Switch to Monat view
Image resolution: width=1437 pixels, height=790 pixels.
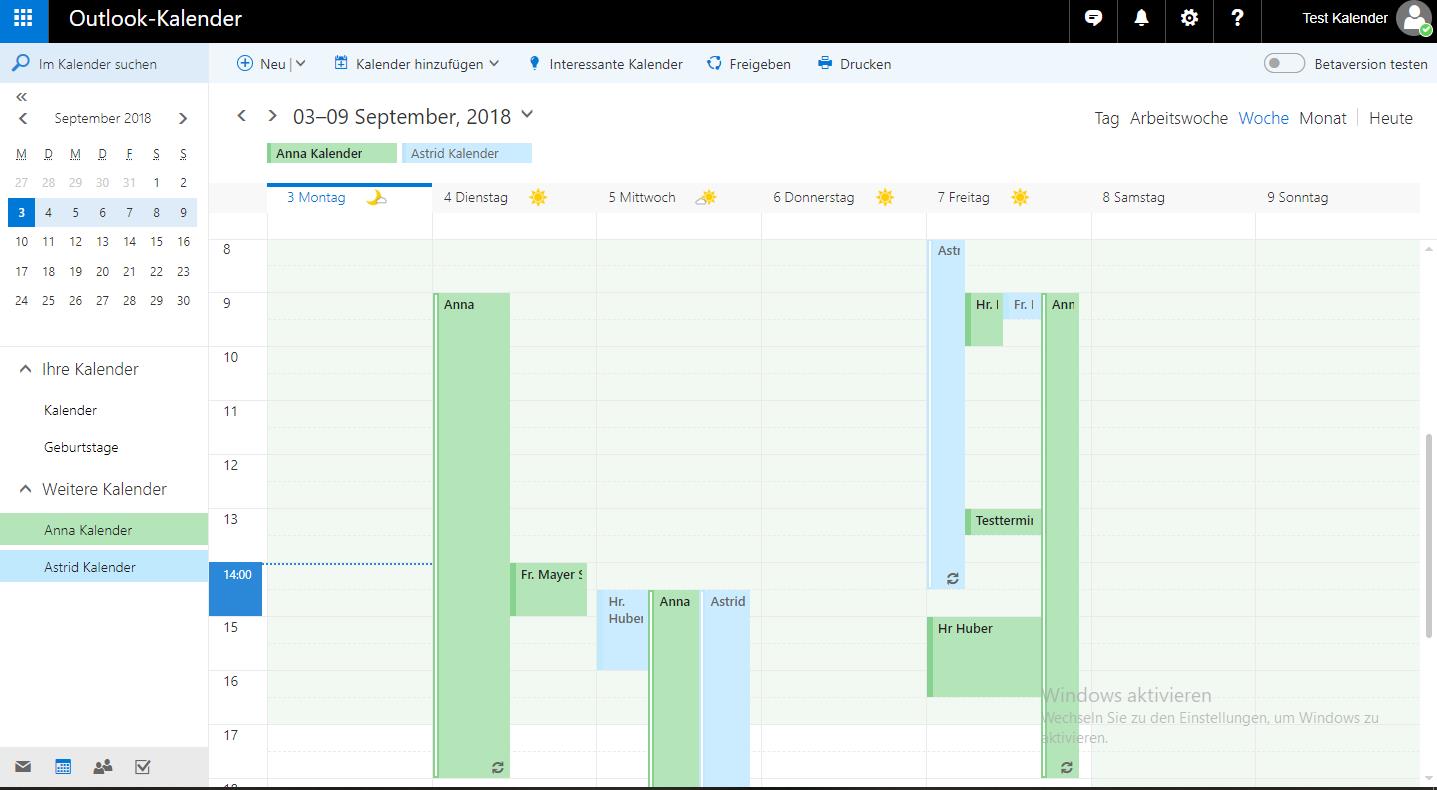coord(1323,118)
